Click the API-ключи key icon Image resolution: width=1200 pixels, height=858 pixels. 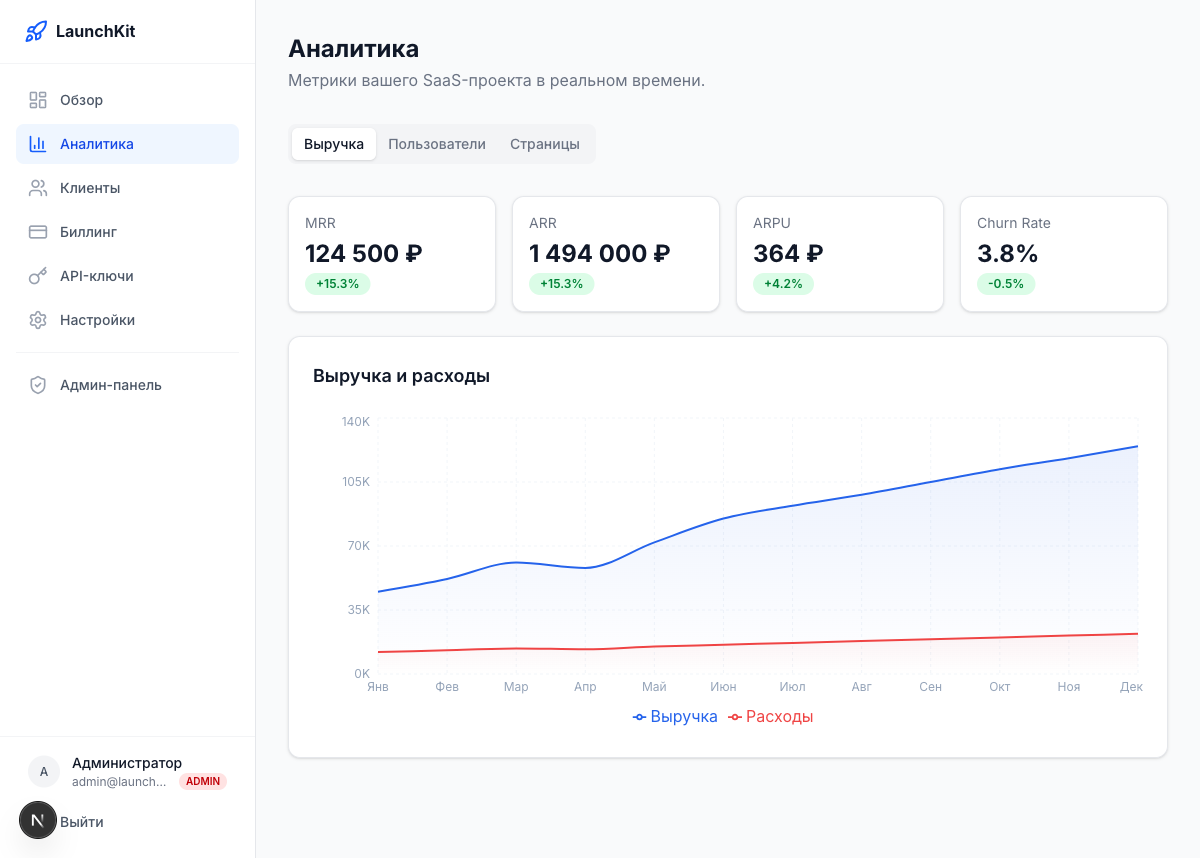click(x=38, y=276)
